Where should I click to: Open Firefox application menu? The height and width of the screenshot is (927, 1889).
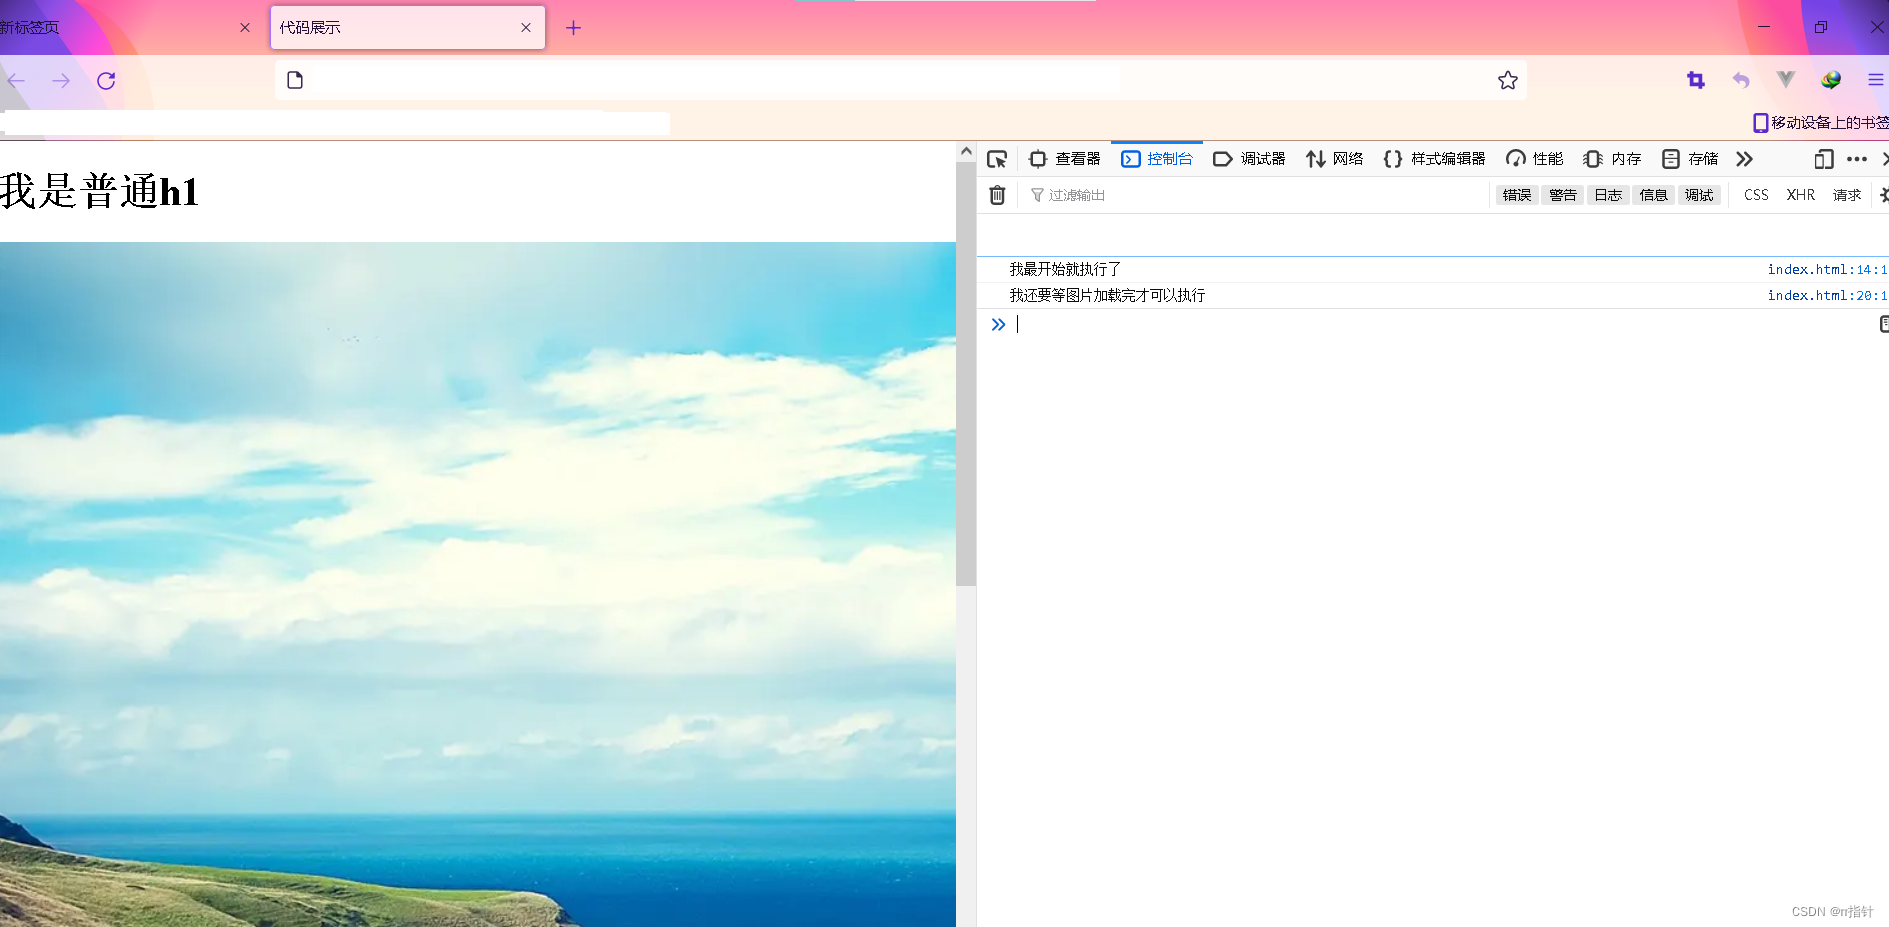1877,80
